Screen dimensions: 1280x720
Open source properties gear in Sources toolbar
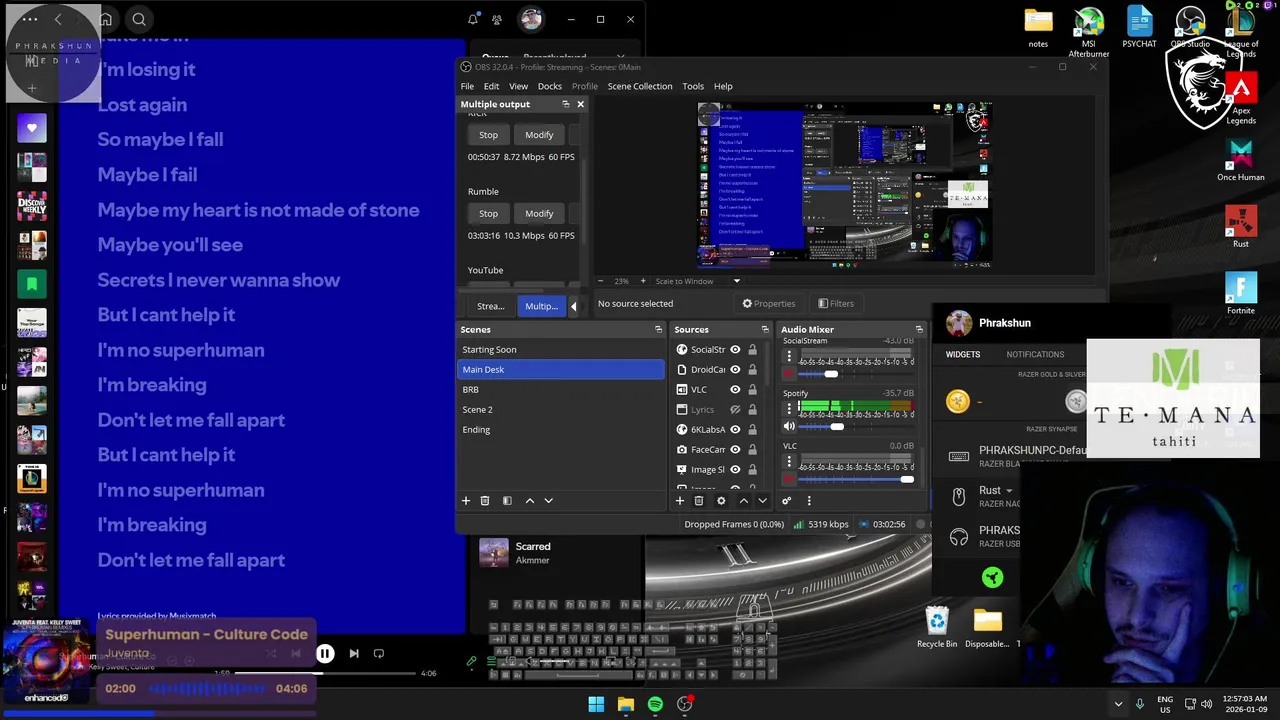[x=721, y=501]
